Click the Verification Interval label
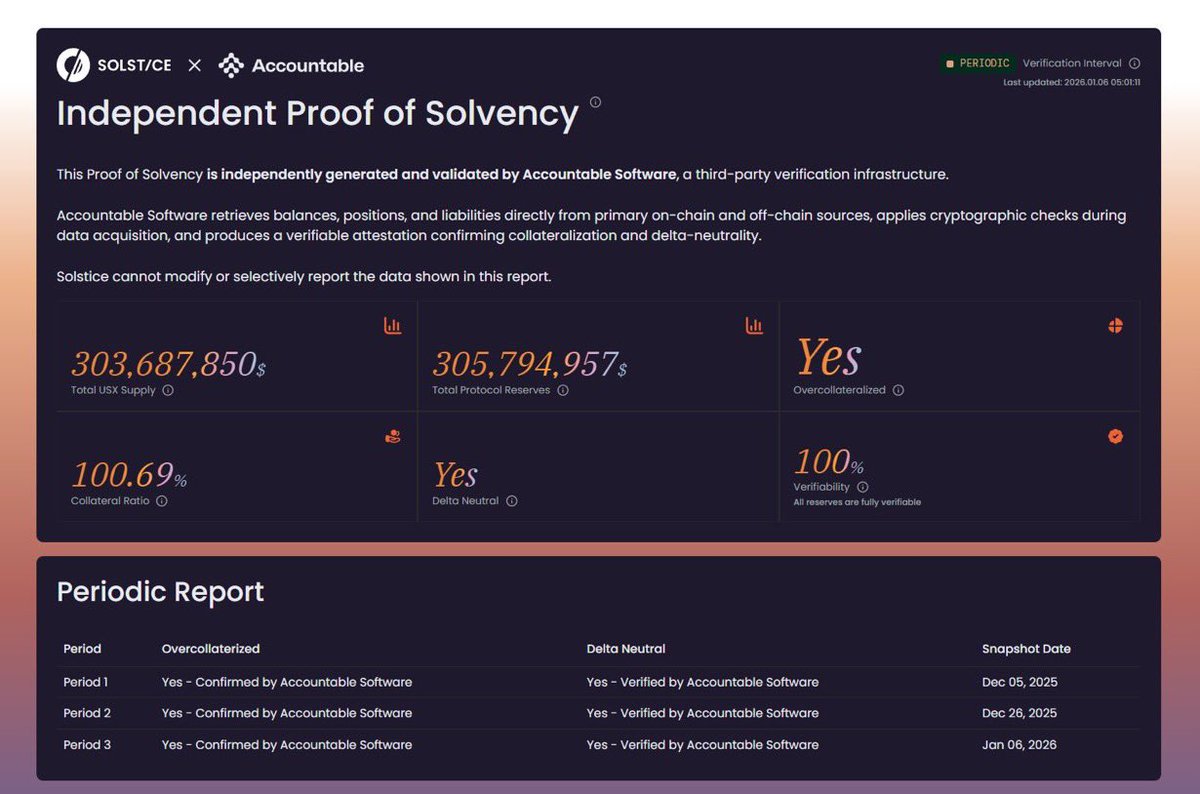This screenshot has height=794, width=1200. pyautogui.click(x=1072, y=63)
